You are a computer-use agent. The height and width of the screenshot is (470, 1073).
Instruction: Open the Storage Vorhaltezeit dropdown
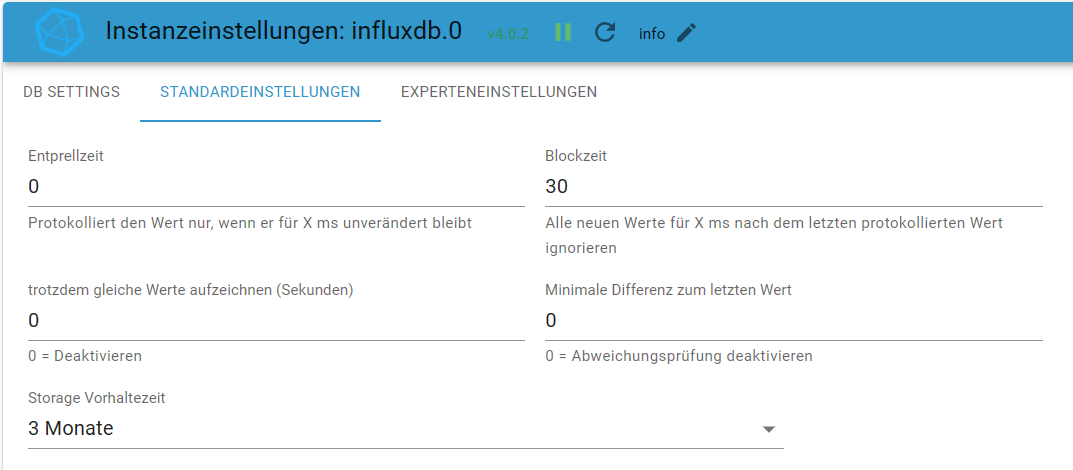(x=406, y=429)
